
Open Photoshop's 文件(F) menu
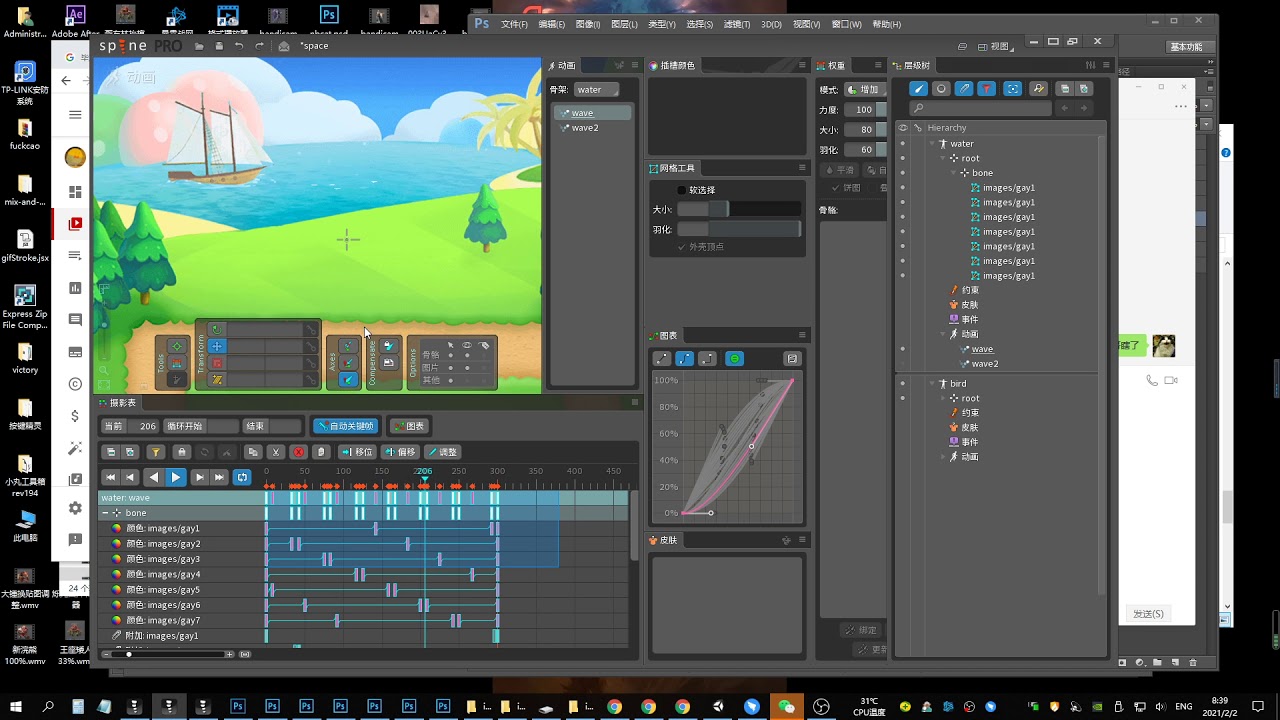pos(514,24)
